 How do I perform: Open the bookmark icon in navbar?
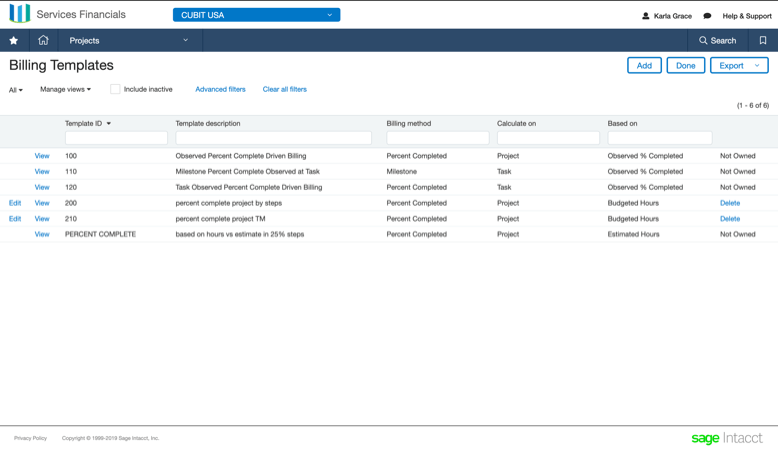pyautogui.click(x=763, y=41)
